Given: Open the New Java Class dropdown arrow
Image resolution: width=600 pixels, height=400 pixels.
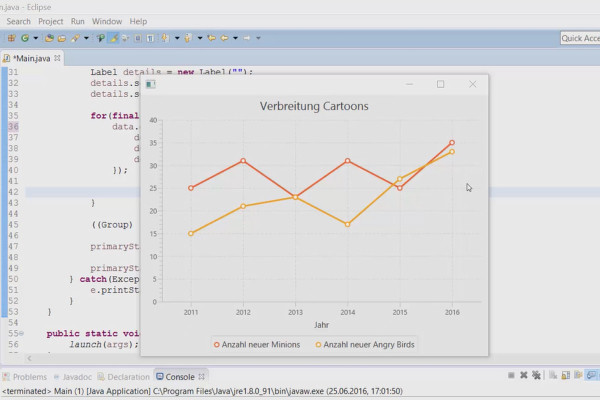Looking at the screenshot, I should (36, 38).
